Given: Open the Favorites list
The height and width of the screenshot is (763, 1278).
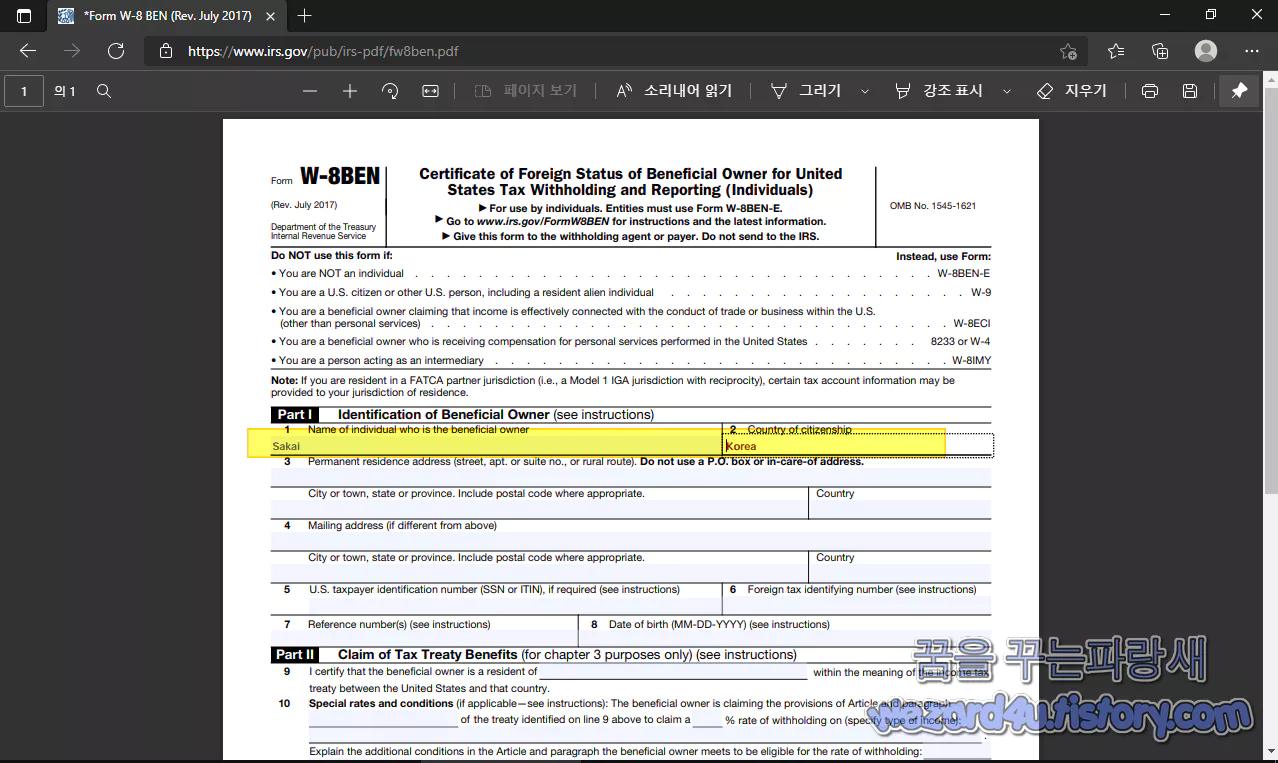Looking at the screenshot, I should (x=1115, y=51).
